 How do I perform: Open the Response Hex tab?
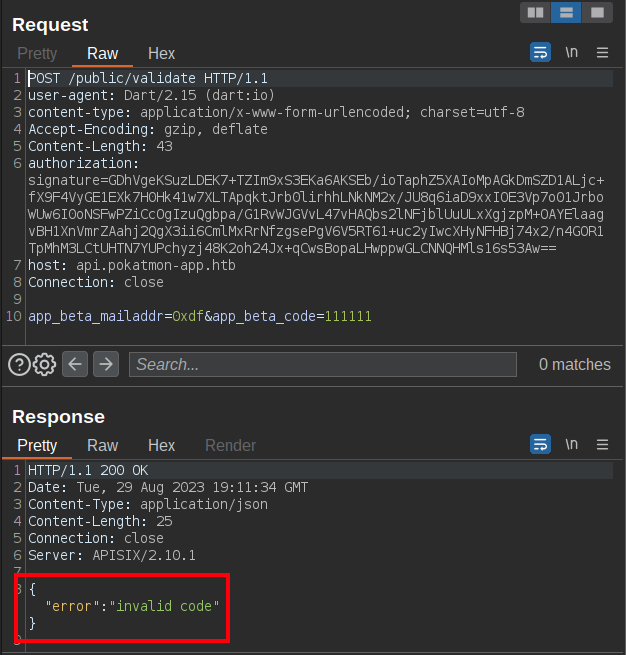pyautogui.click(x=161, y=445)
